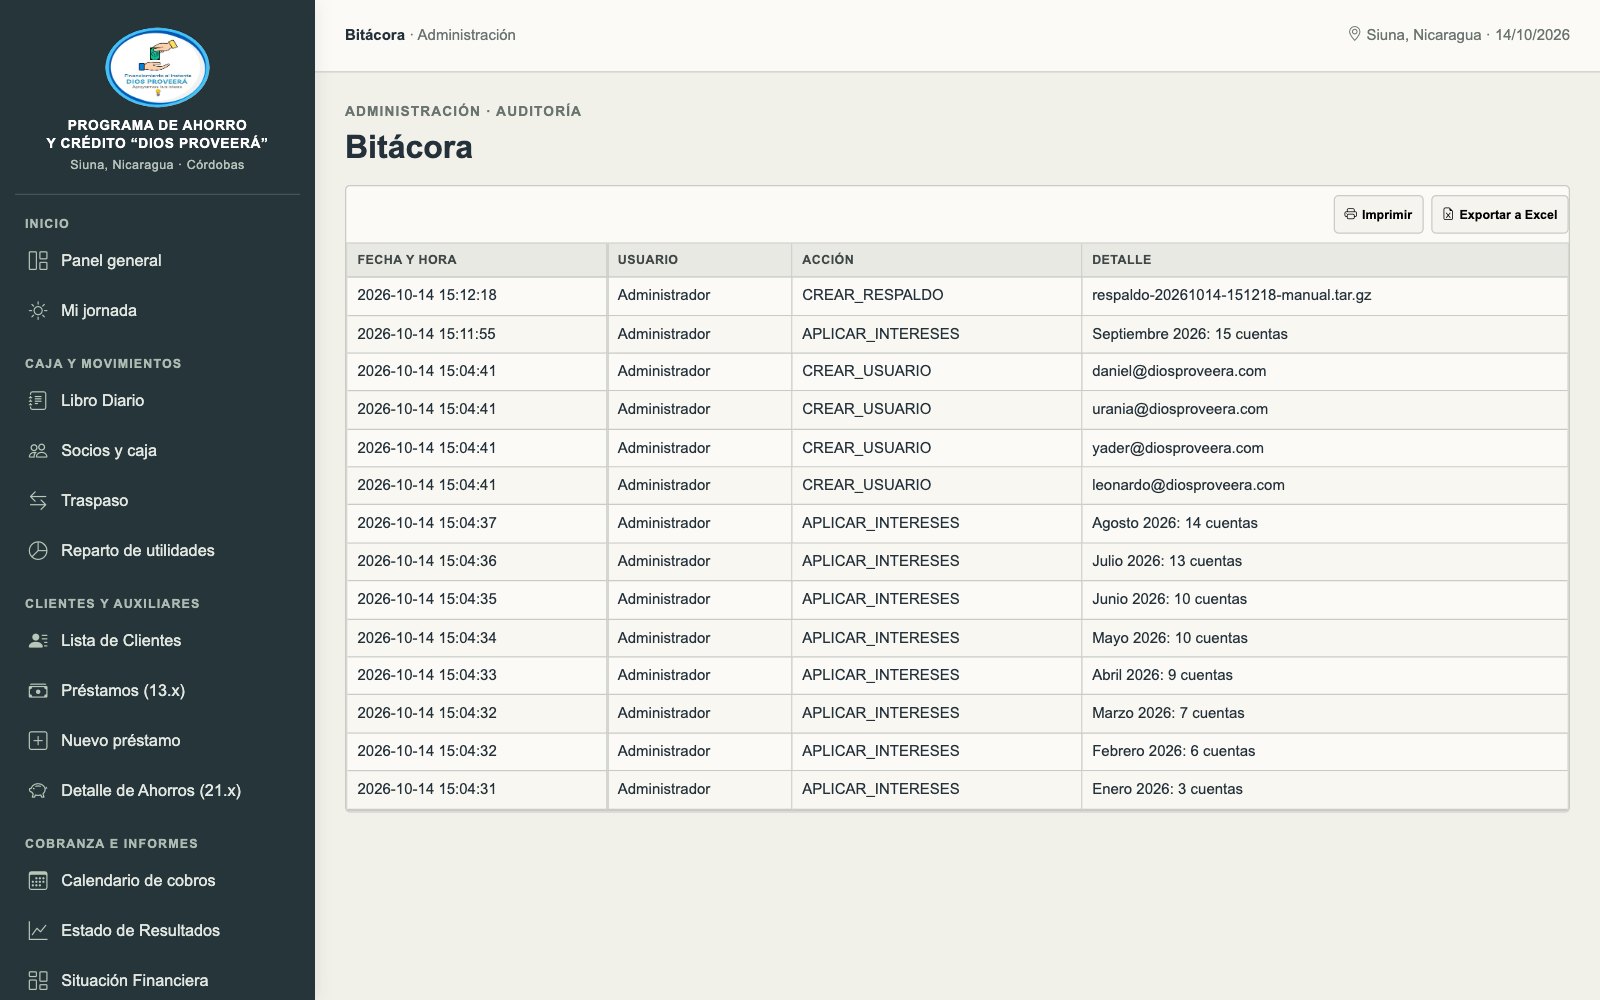Click the Libro Diario ledger icon
This screenshot has height=1000, width=1600.
38,401
